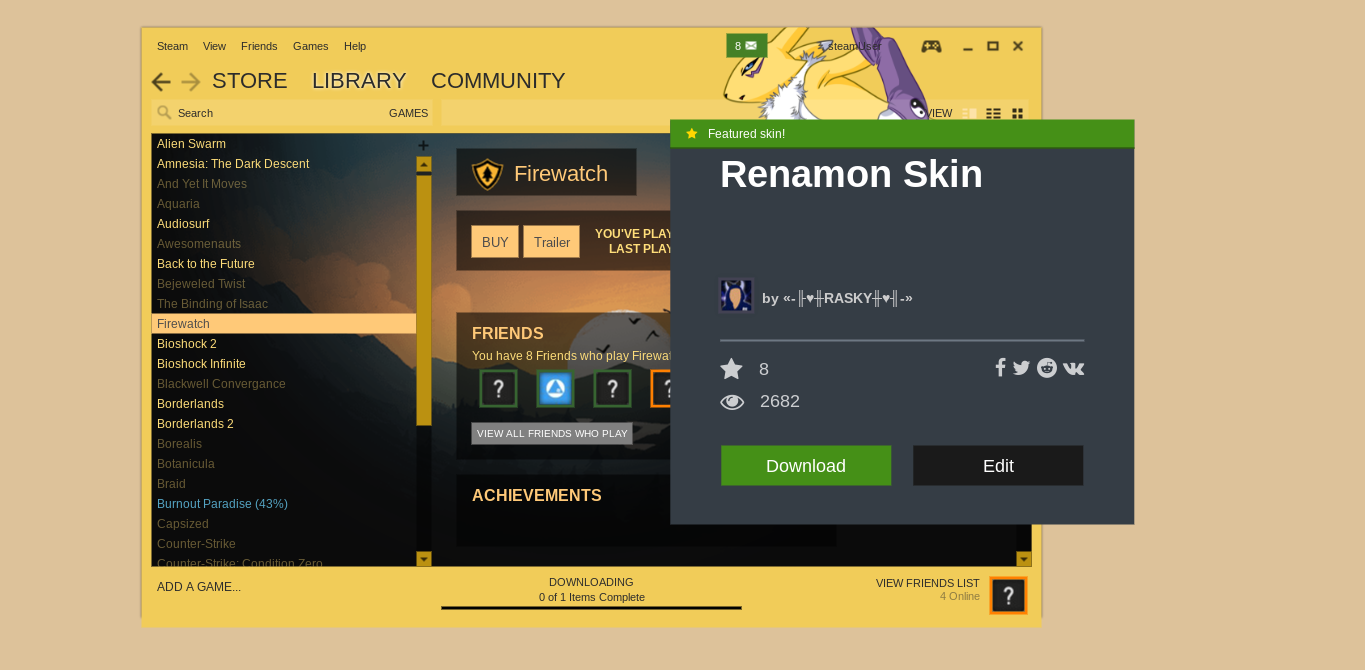Select Braid in the list
1365x670 pixels.
point(284,484)
